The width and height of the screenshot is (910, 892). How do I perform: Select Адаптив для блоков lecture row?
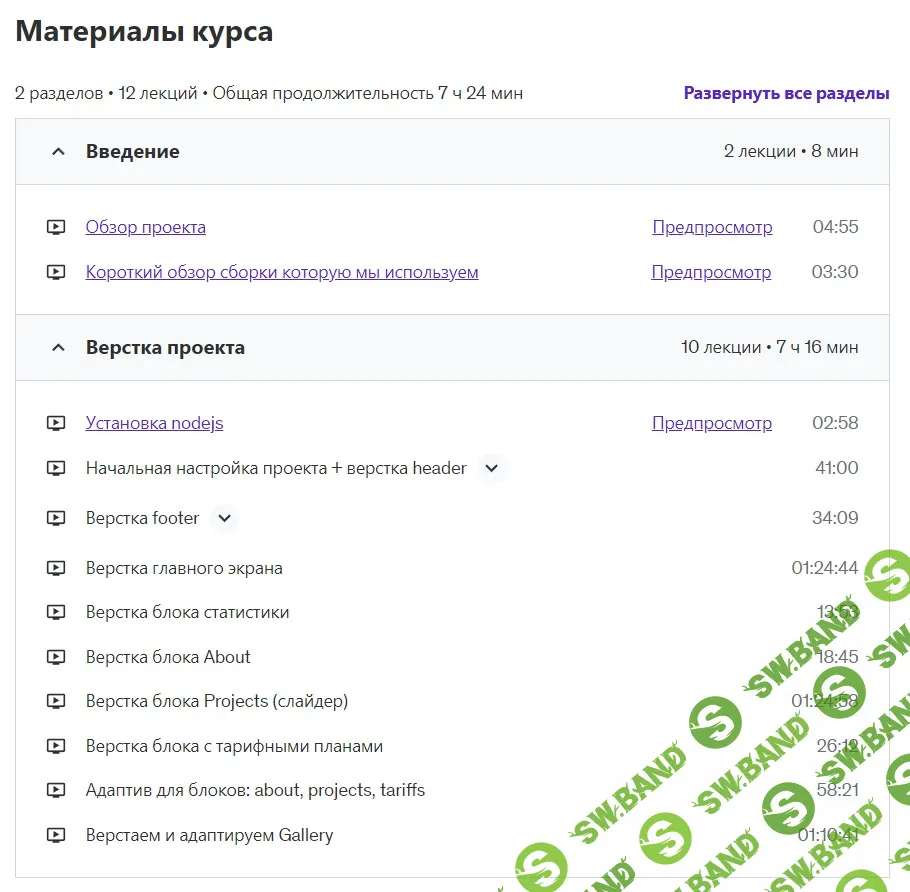pyautogui.click(x=452, y=790)
